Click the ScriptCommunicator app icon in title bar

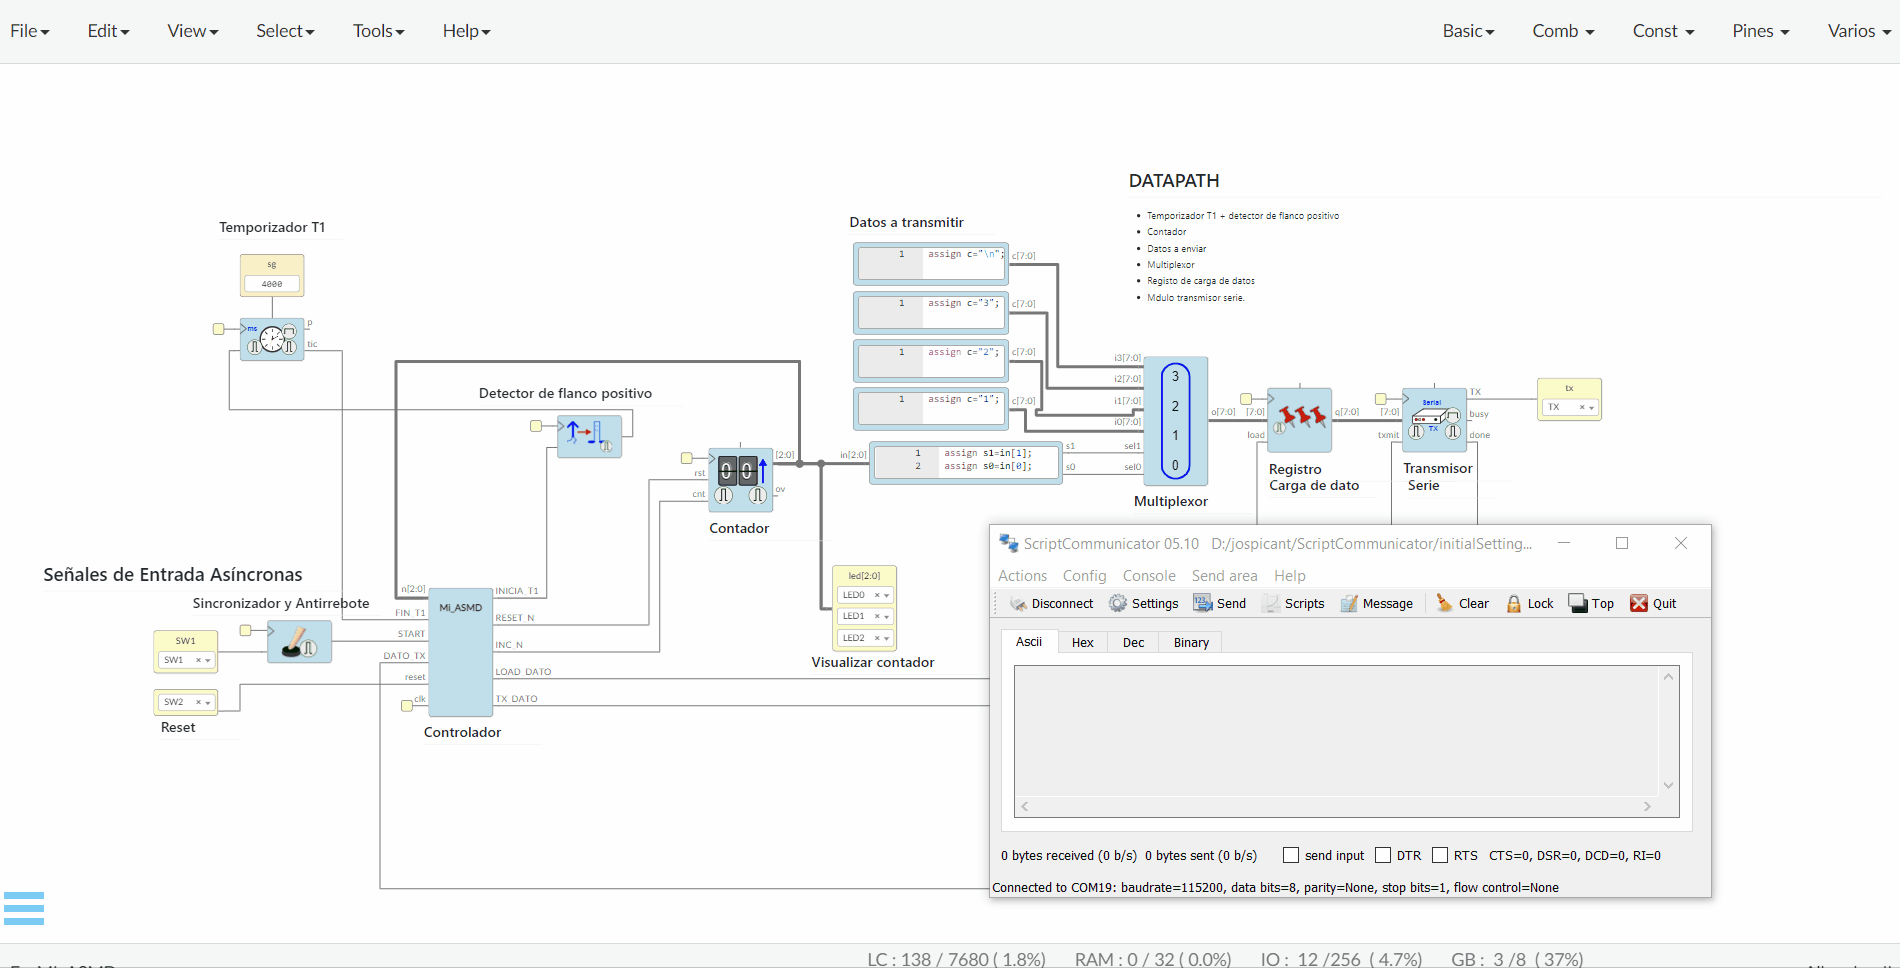pyautogui.click(x=1008, y=543)
